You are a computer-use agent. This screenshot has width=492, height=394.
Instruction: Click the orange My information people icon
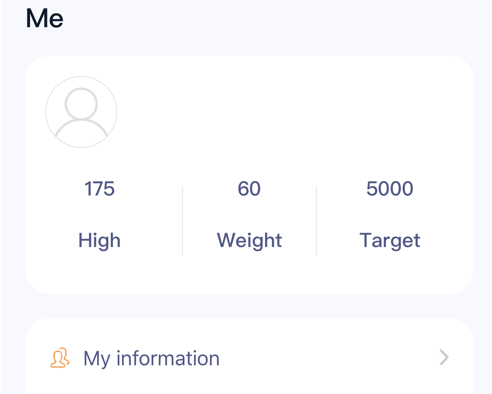pyautogui.click(x=60, y=358)
